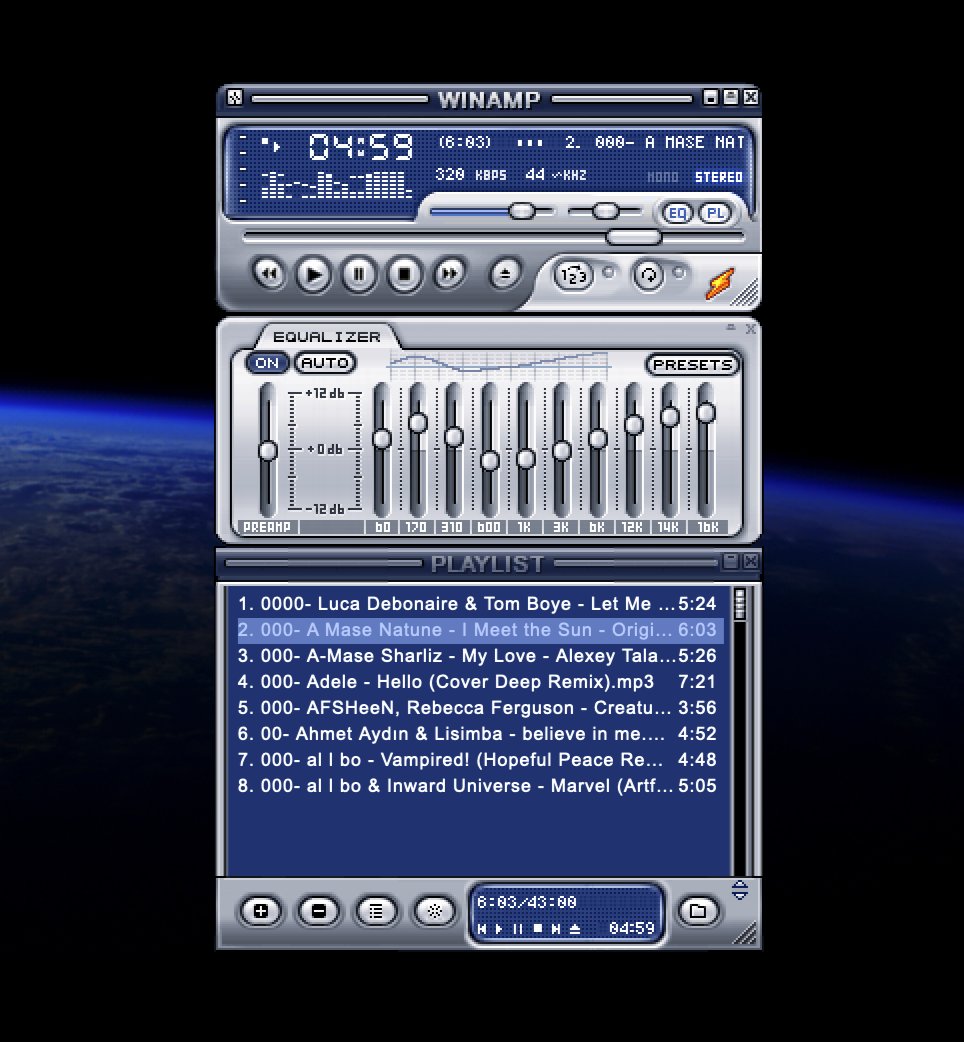
Task: Open the playlist load list folder button
Action: click(698, 911)
